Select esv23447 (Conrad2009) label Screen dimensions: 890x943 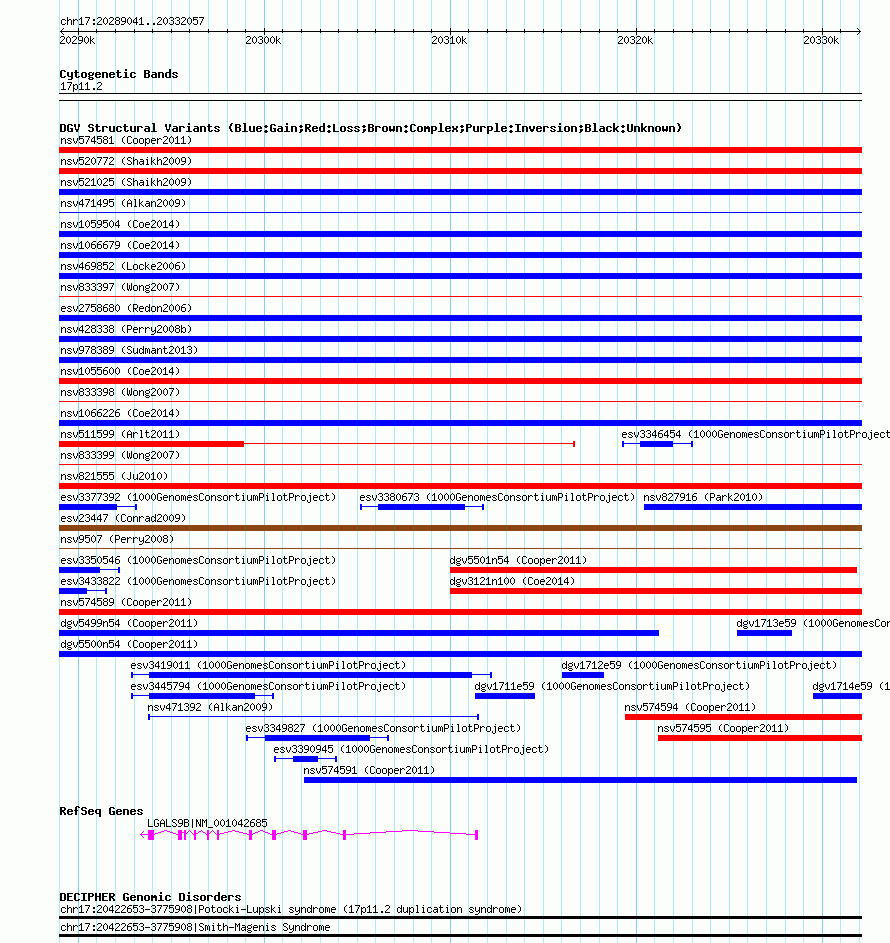(x=123, y=518)
